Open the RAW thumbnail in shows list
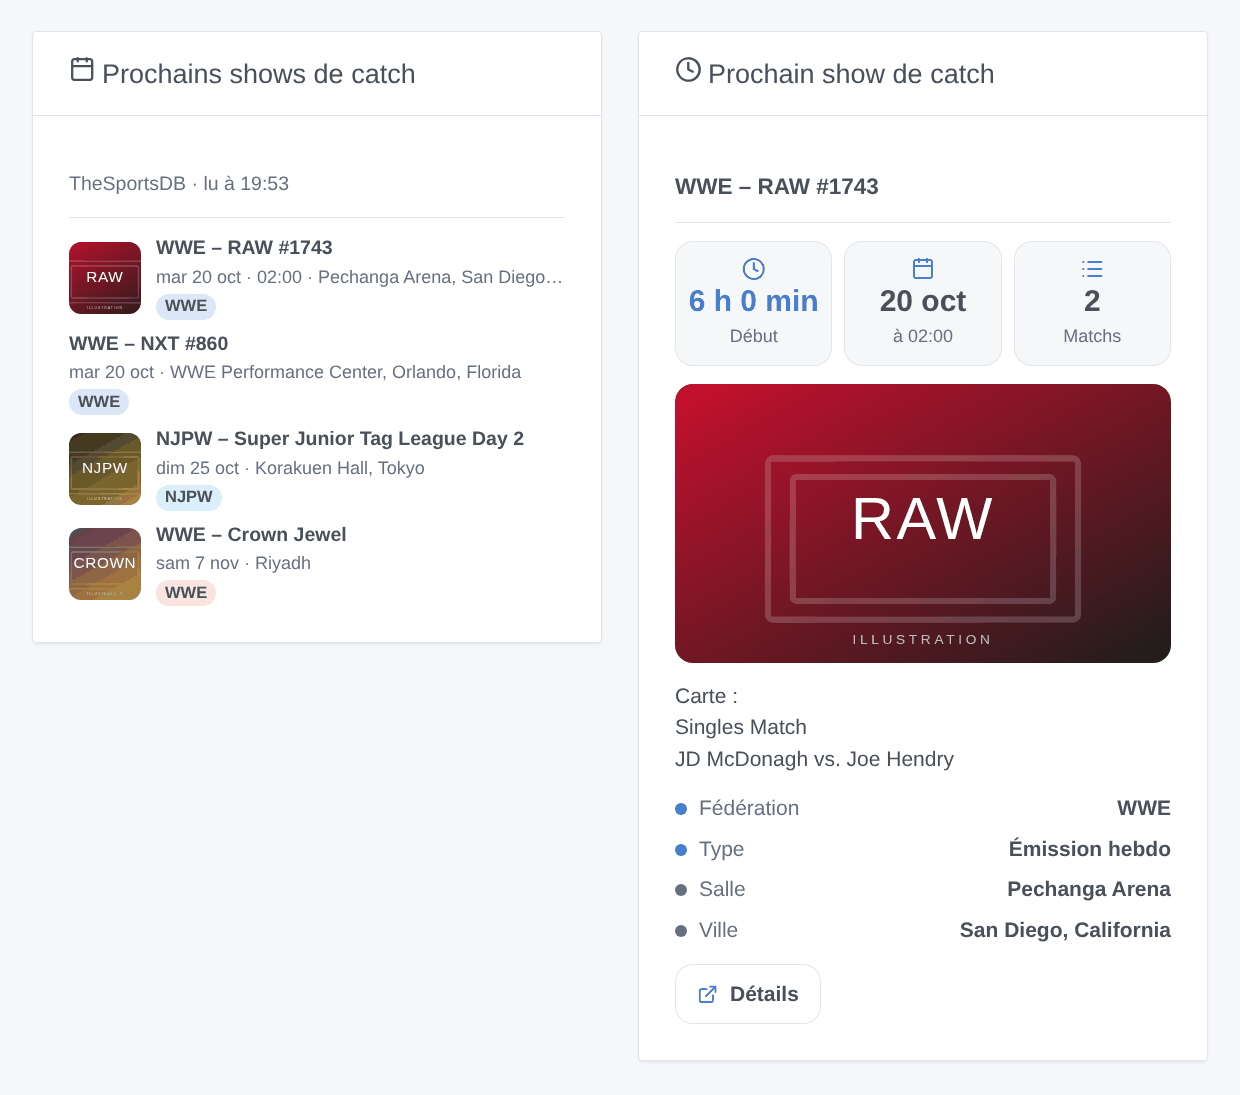Viewport: 1240px width, 1095px height. [105, 278]
